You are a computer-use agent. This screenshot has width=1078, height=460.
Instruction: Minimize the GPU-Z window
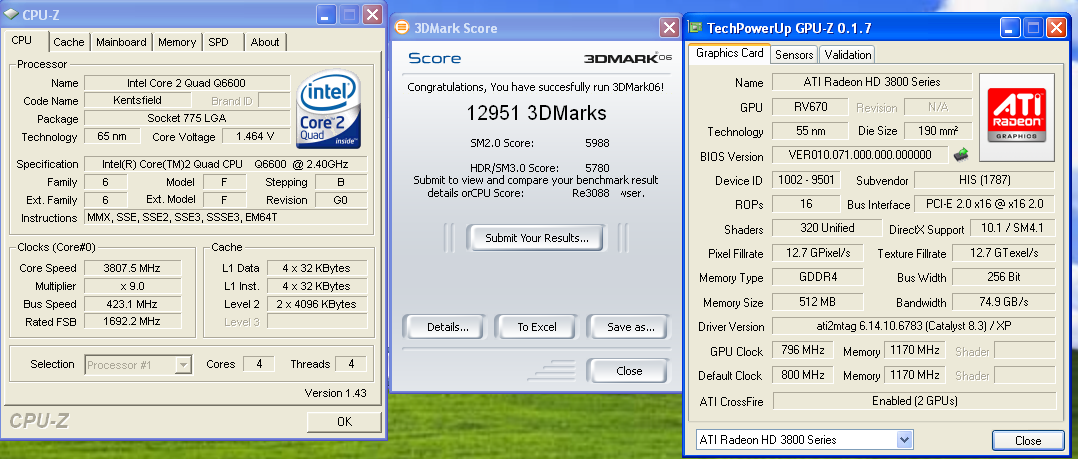point(1010,28)
